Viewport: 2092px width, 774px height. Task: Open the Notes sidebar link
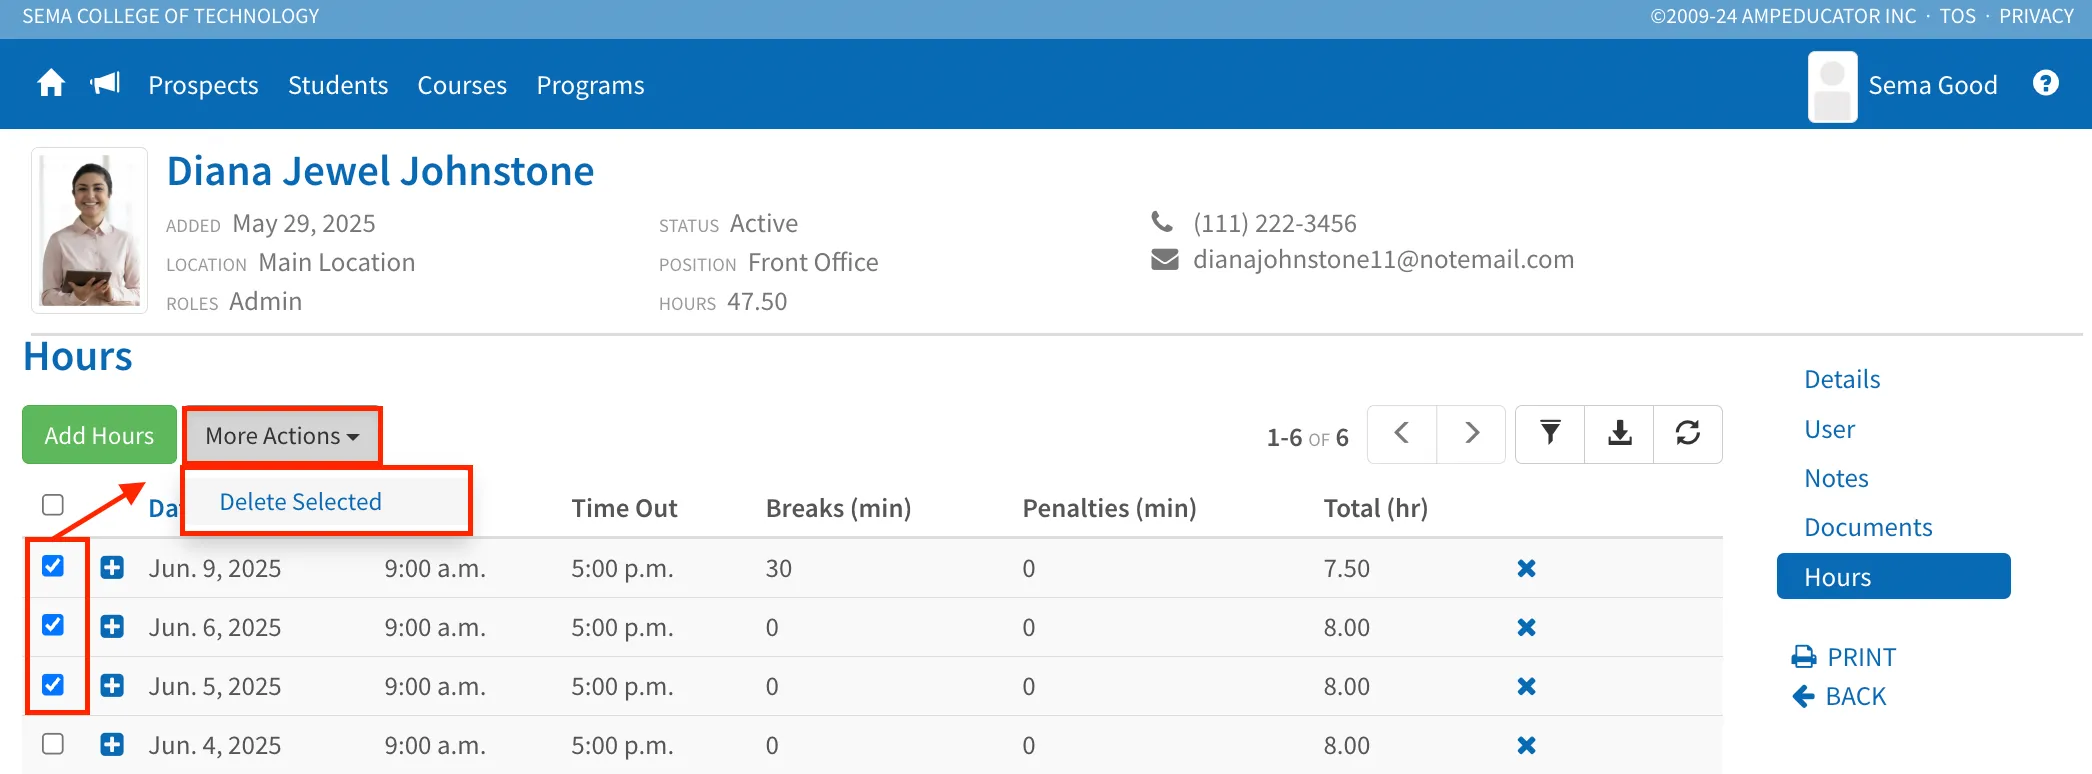coord(1836,479)
